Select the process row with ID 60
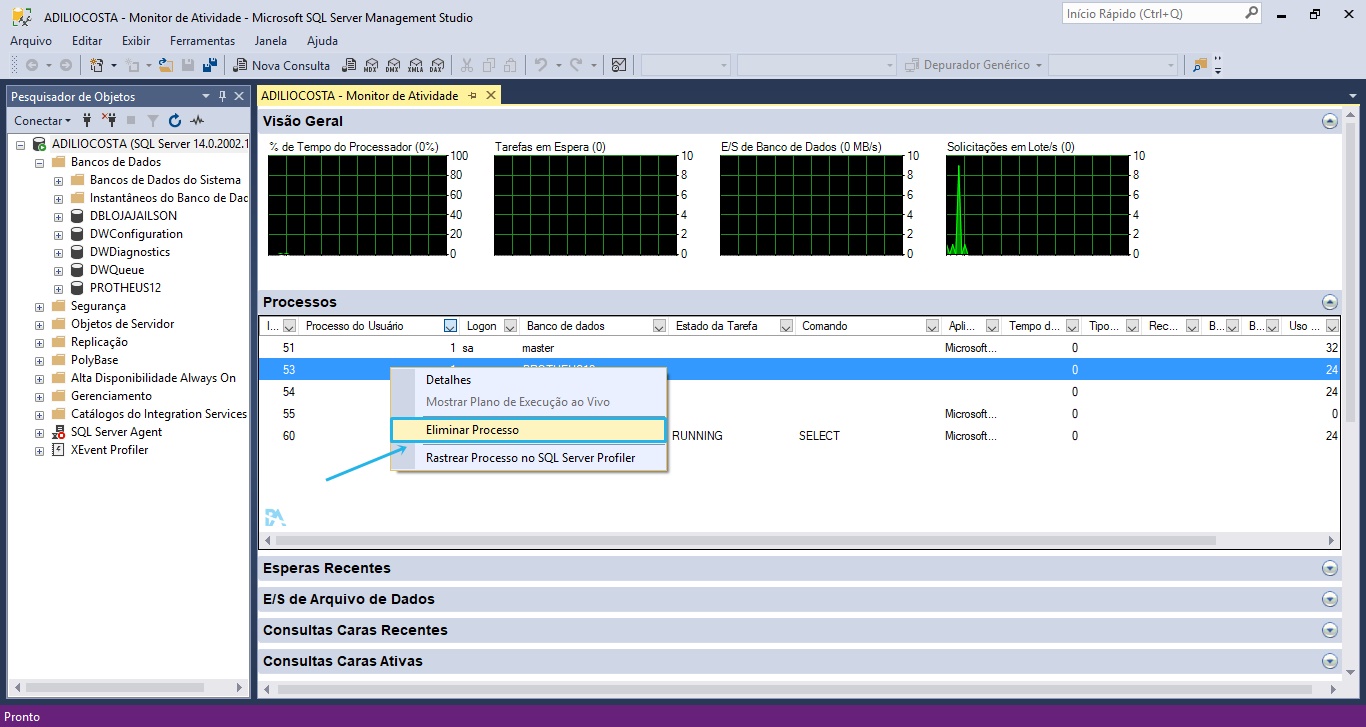The width and height of the screenshot is (1366, 727). pos(798,436)
